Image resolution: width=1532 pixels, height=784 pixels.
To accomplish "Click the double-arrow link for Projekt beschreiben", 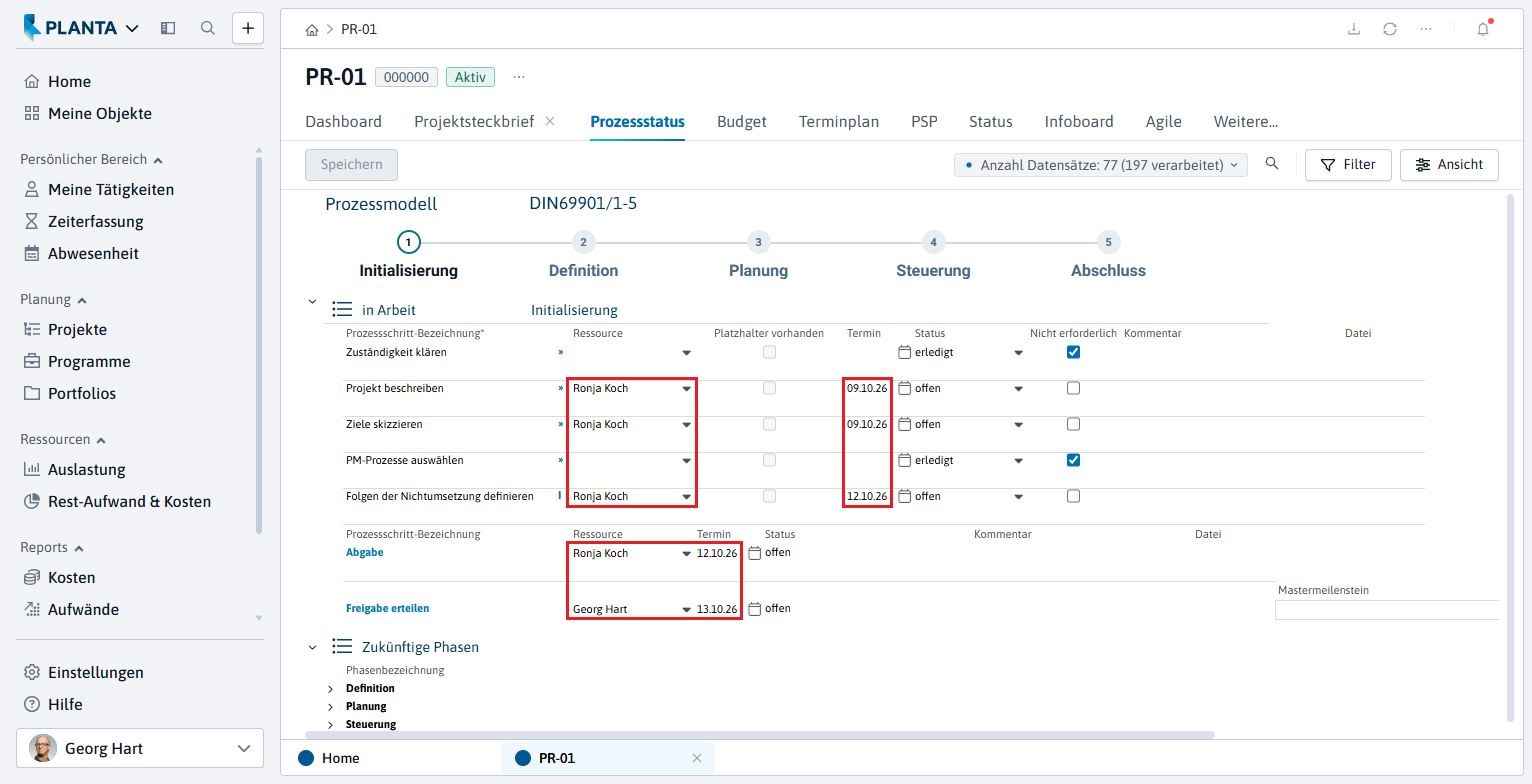I will pyautogui.click(x=561, y=388).
